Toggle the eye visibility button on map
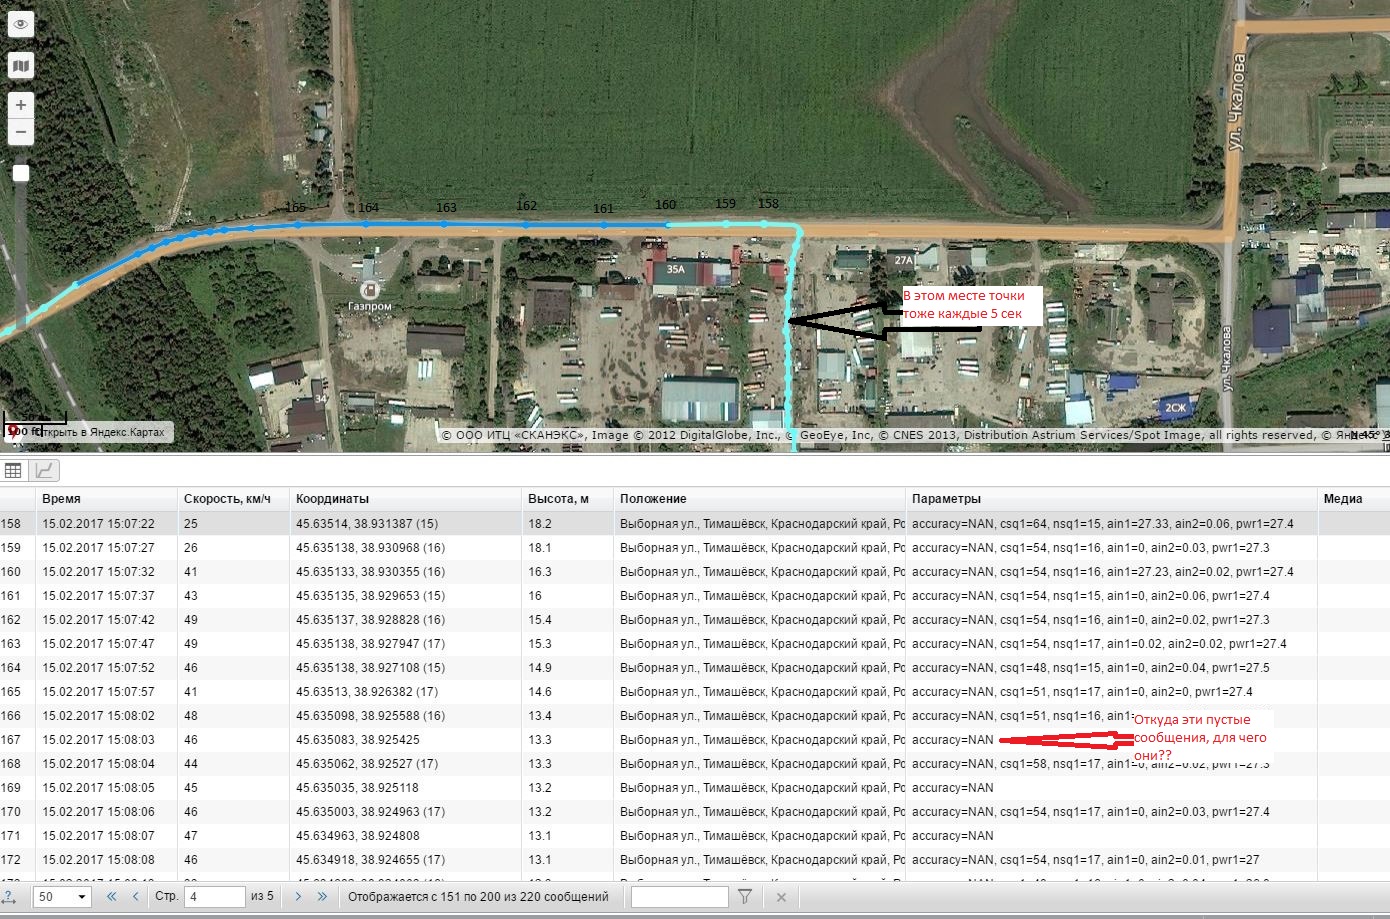Viewport: 1390px width, 919px height. tap(20, 25)
